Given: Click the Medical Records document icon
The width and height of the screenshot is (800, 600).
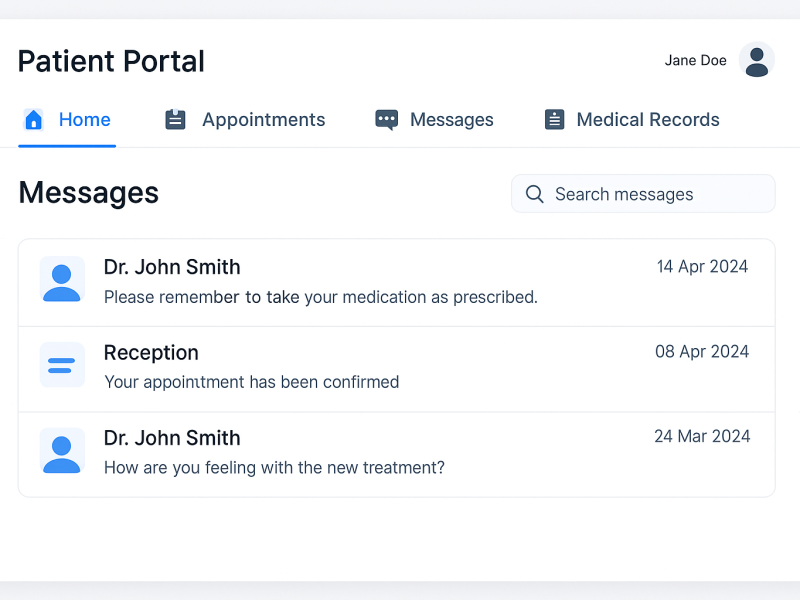Looking at the screenshot, I should pyautogui.click(x=554, y=120).
